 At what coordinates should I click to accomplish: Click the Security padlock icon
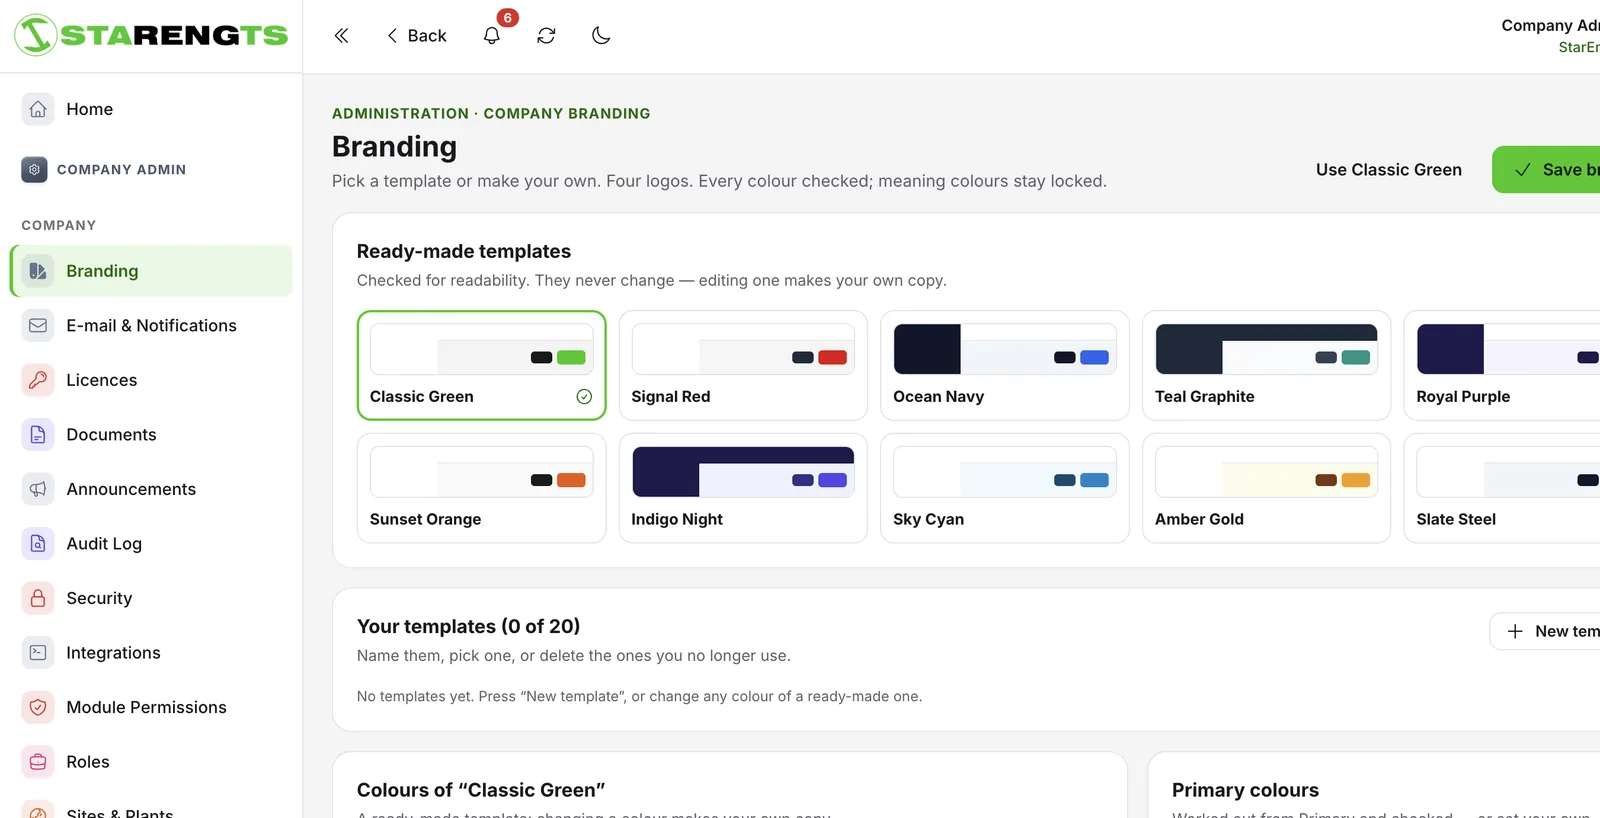tap(38, 598)
